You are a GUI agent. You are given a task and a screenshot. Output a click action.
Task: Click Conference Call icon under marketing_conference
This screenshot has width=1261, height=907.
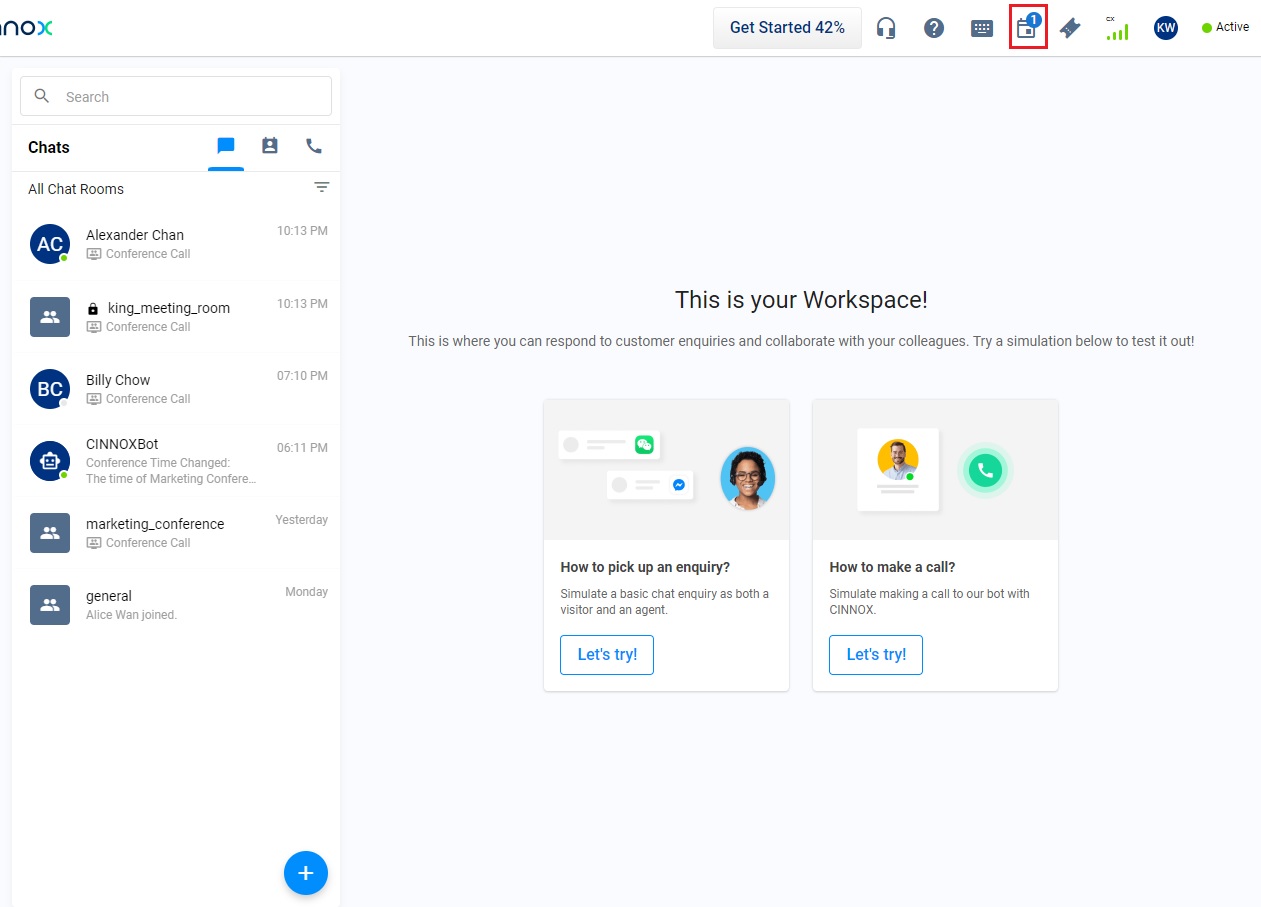tap(93, 543)
